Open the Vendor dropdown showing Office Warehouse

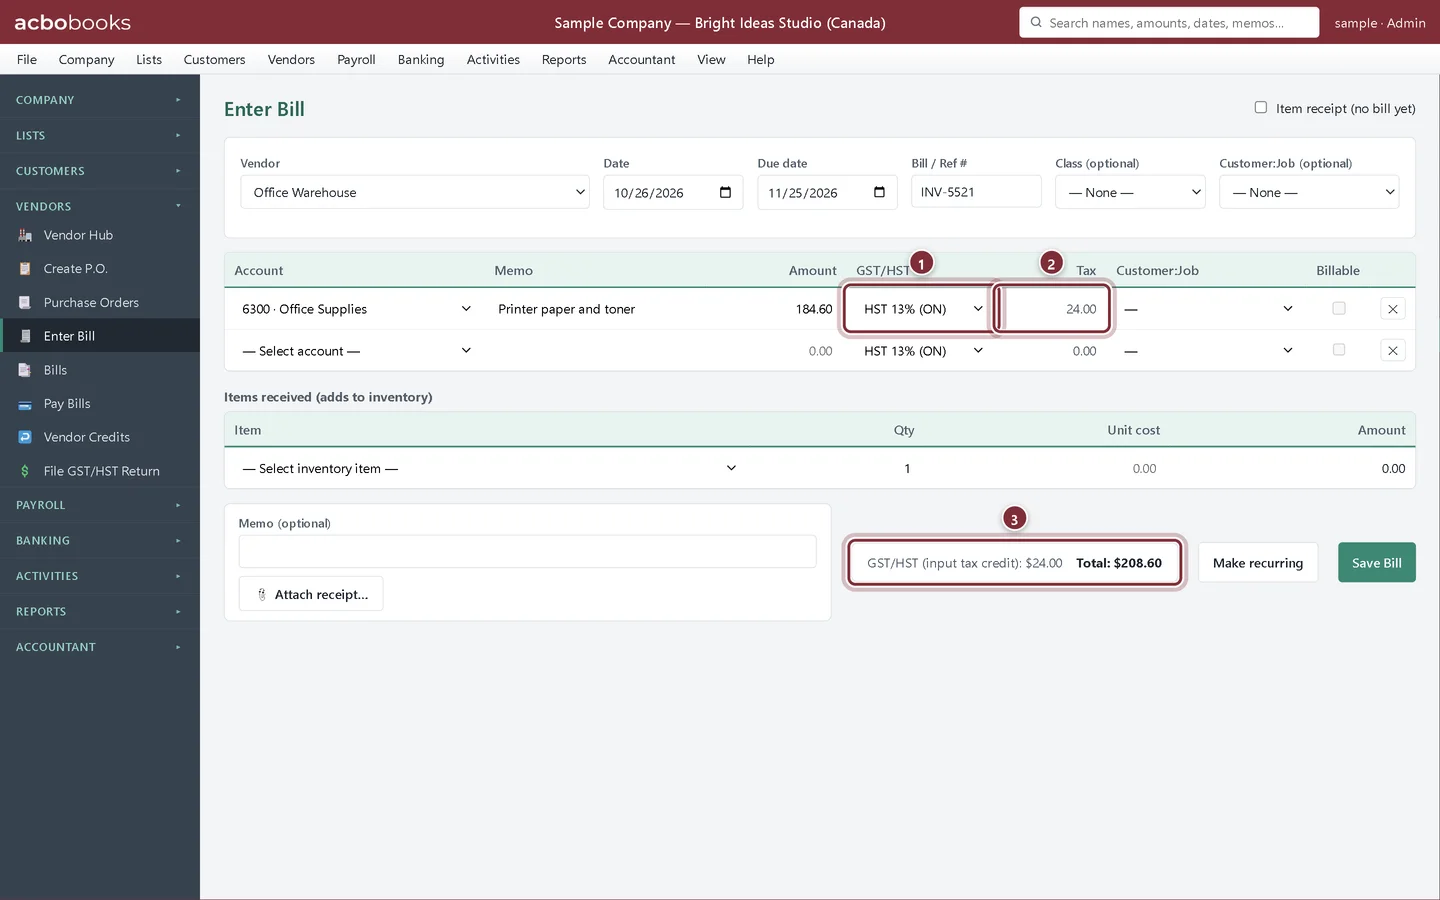pyautogui.click(x=415, y=192)
